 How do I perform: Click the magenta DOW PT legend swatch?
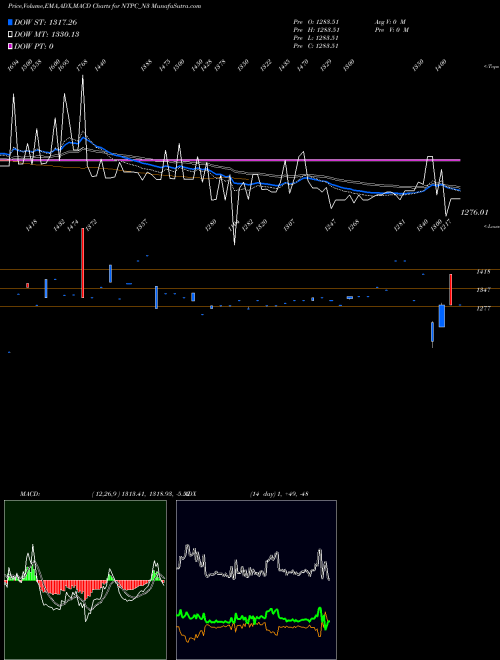[x=10, y=46]
